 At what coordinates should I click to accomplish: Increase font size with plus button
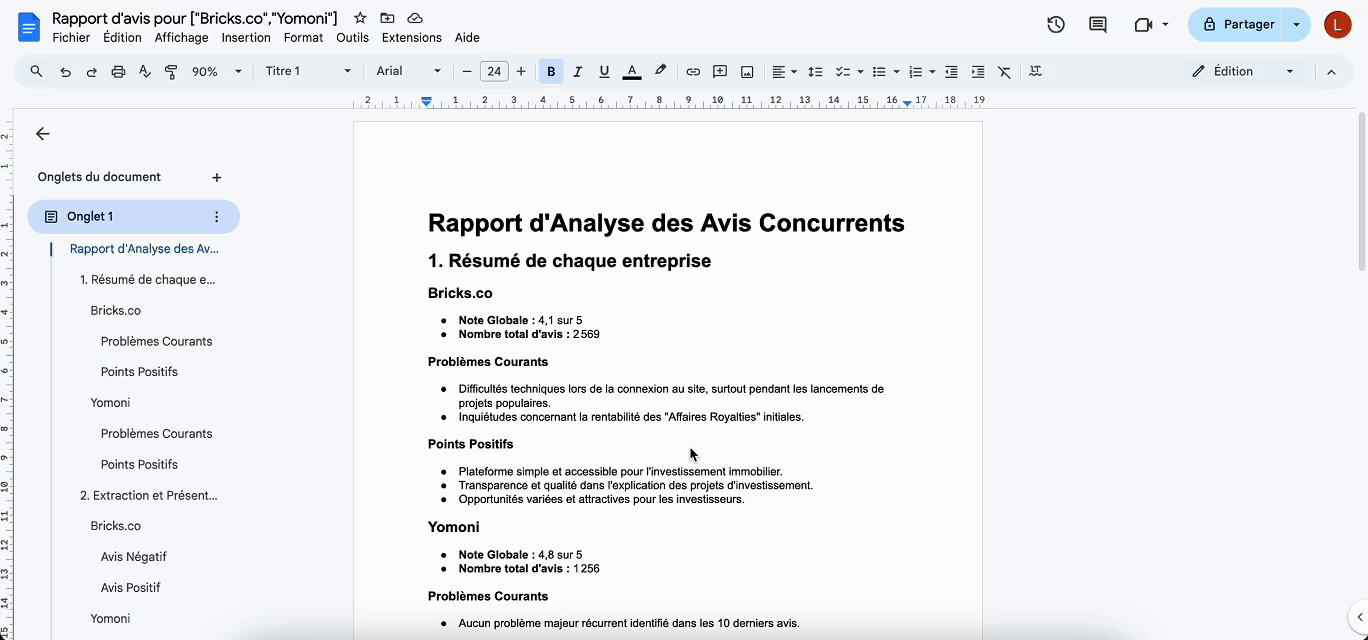[x=521, y=71]
